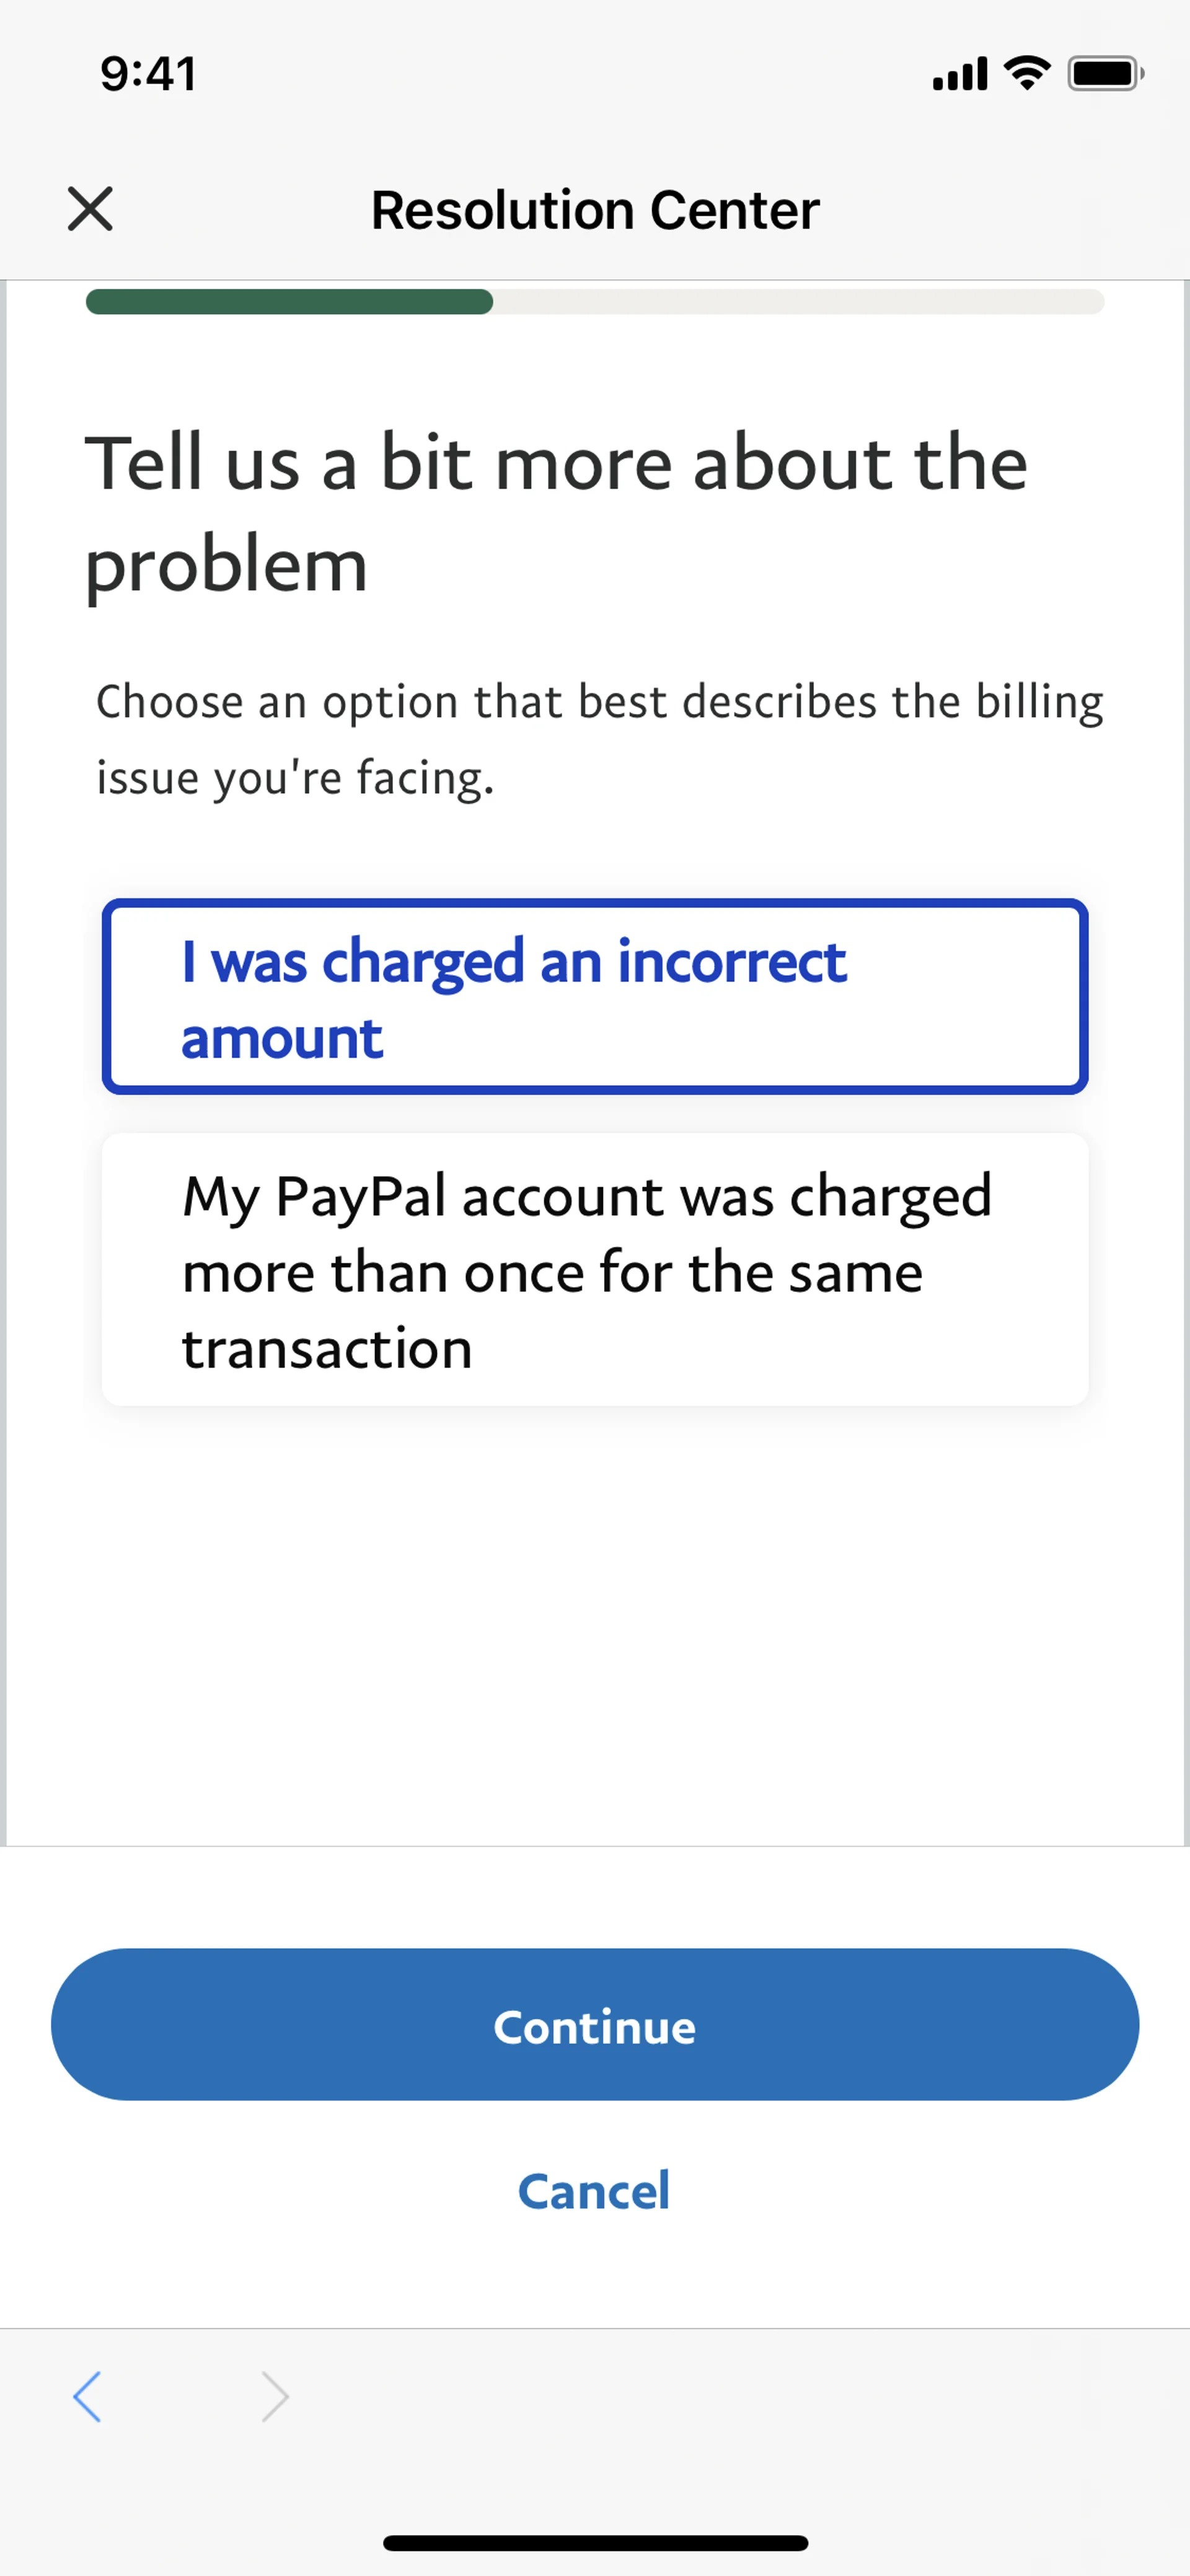Tap the browser forward arrow

[274, 2397]
